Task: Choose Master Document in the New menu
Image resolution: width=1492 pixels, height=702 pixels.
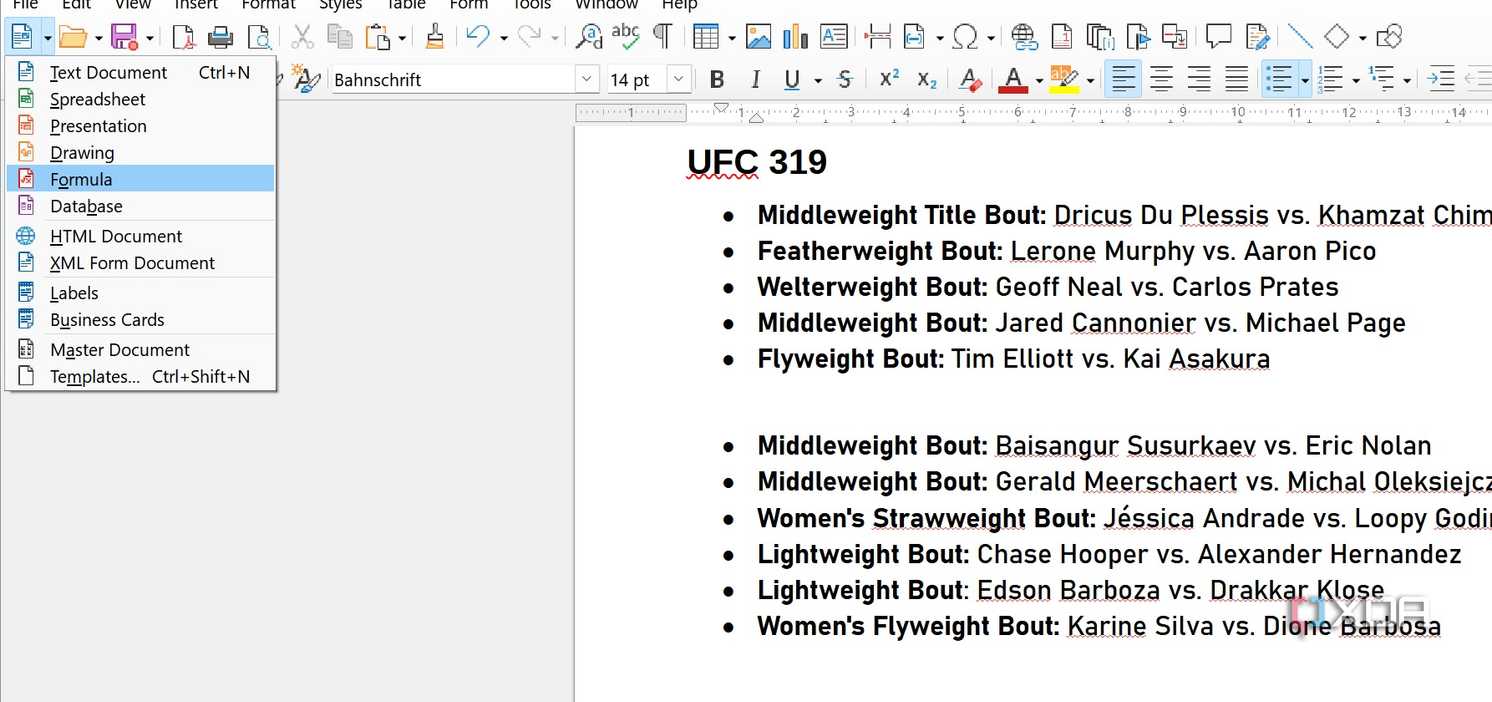Action: 140,350
